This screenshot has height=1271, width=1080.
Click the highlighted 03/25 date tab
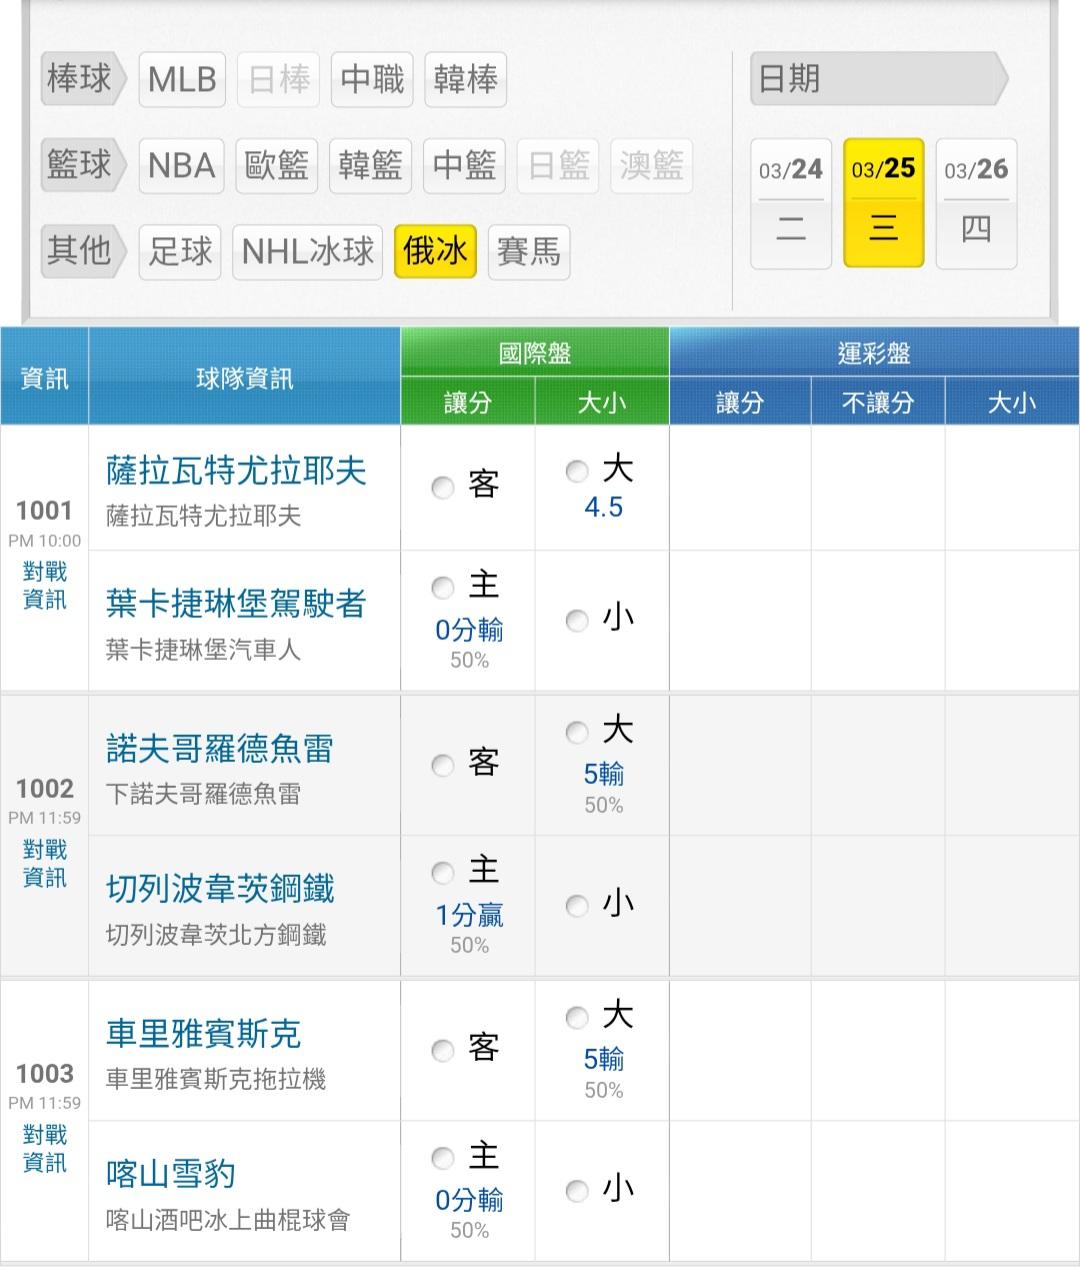(x=883, y=203)
